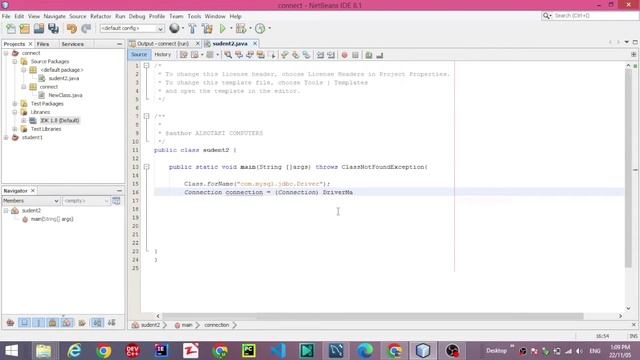Screen dimensions: 640x360
Task: Open the Navigate menu
Action: (x=55, y=16)
